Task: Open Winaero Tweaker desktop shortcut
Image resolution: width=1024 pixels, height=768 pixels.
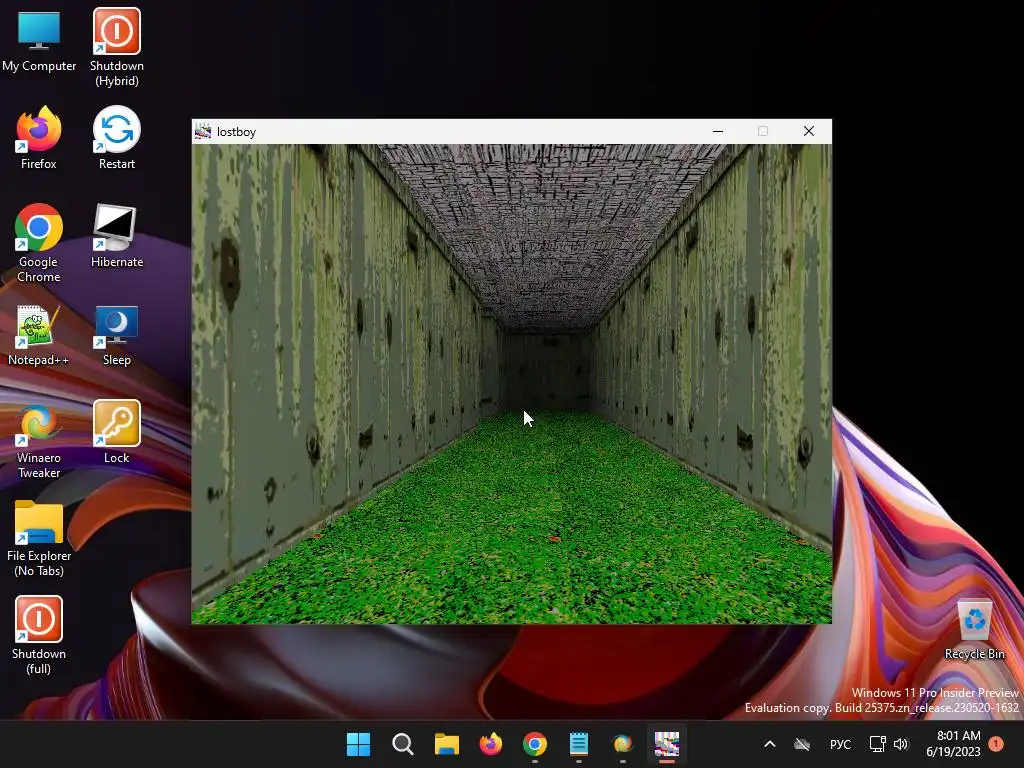Action: 39,439
